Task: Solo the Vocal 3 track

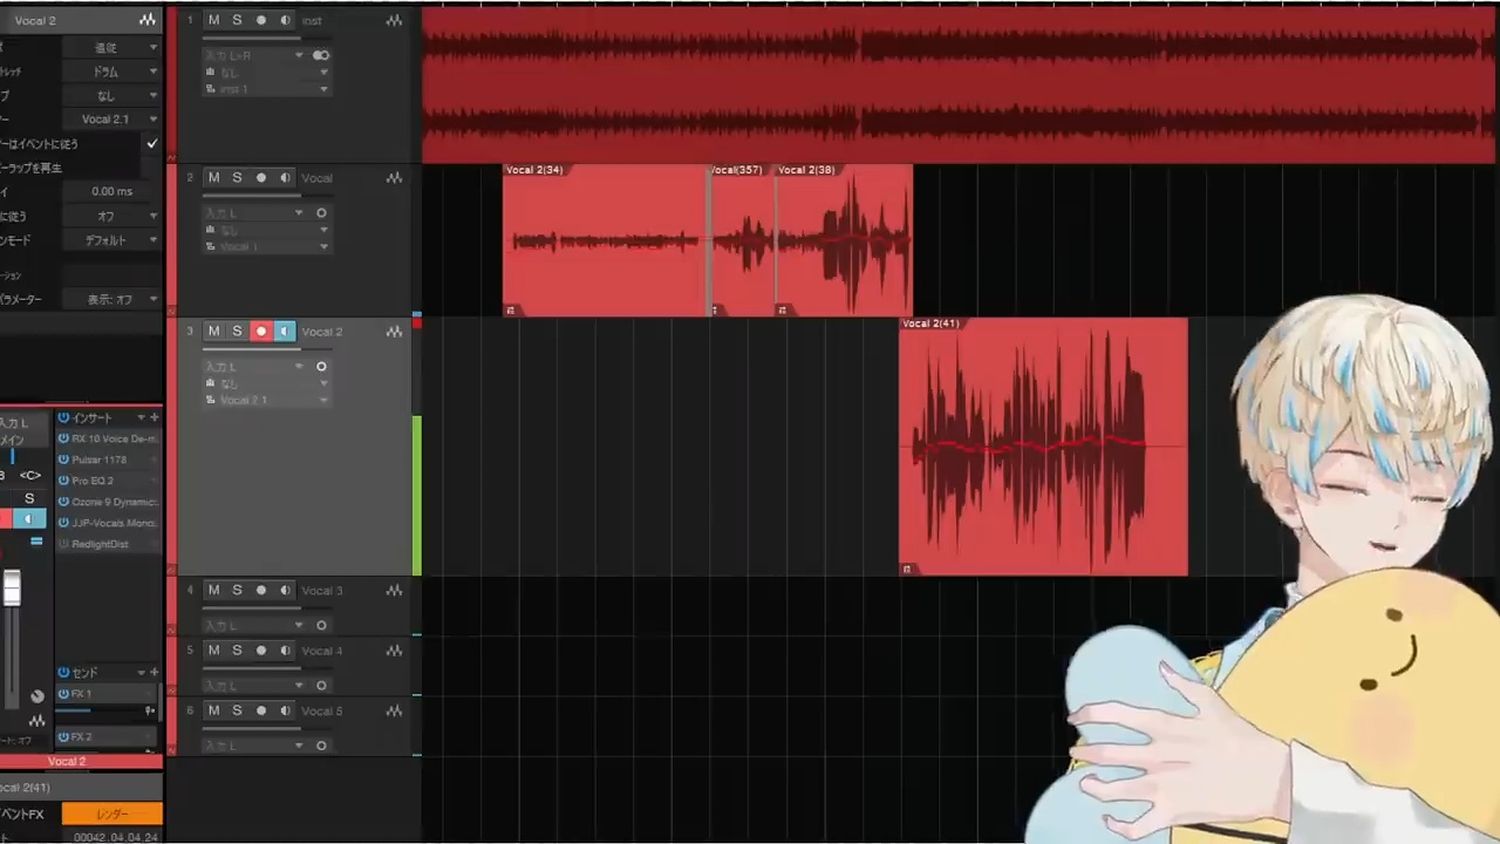Action: click(237, 590)
